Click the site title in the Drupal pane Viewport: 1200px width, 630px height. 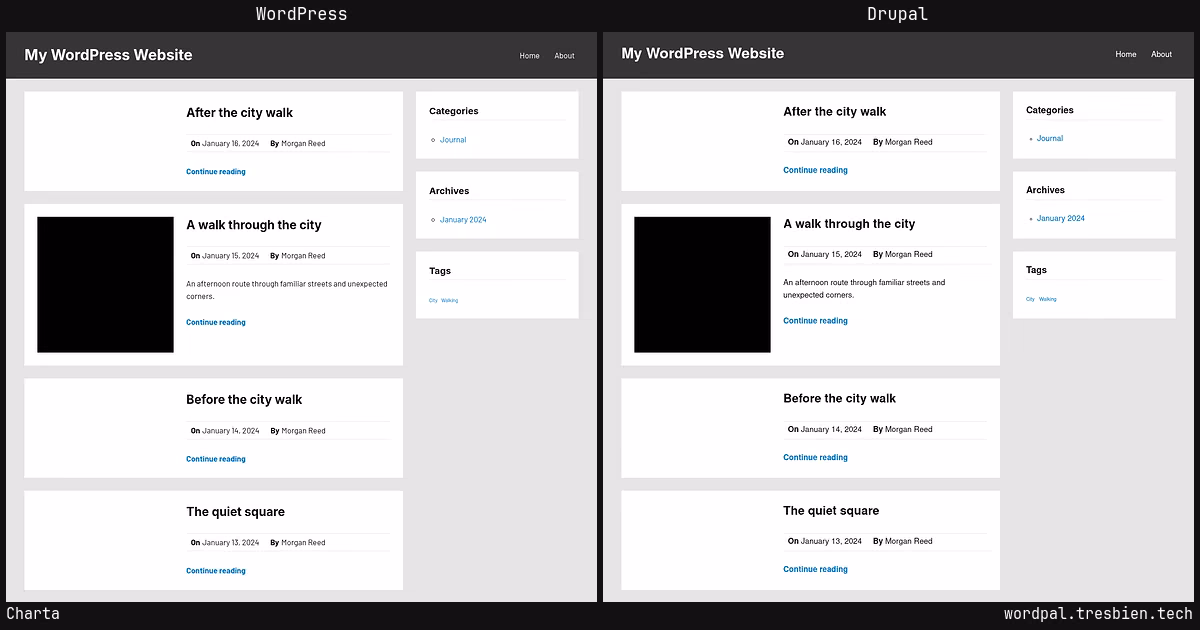click(703, 53)
